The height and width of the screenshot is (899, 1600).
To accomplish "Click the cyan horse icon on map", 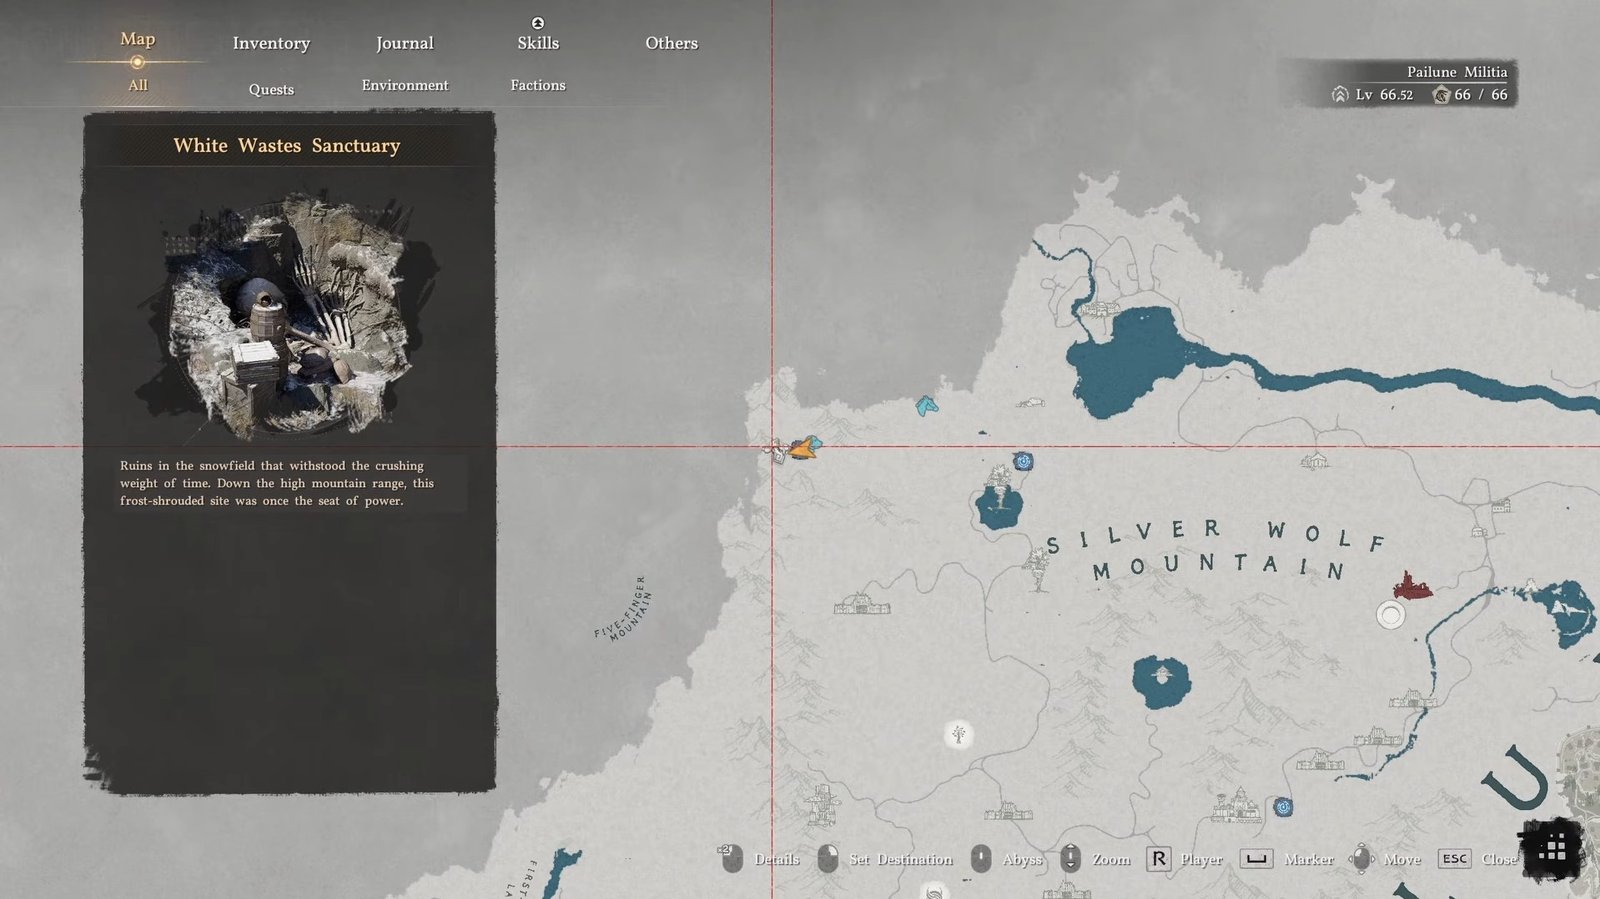I will coord(927,405).
